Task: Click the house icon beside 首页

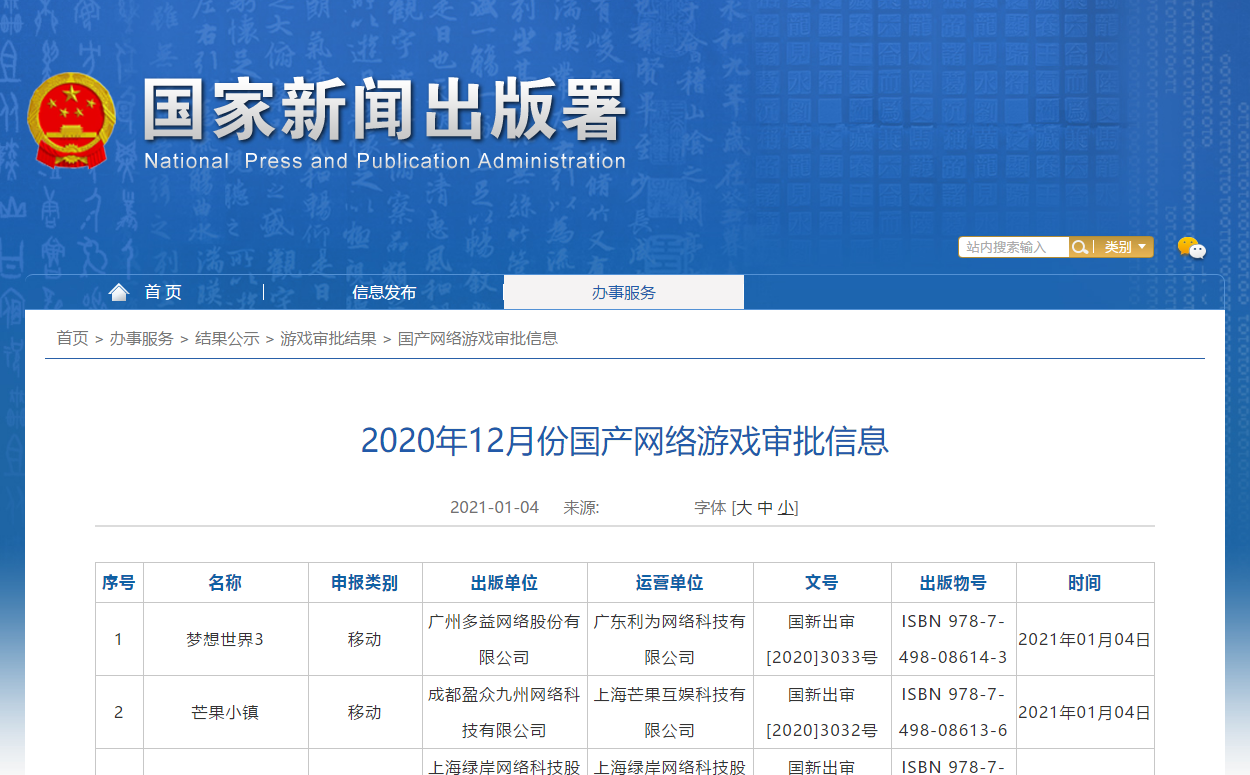Action: click(119, 292)
